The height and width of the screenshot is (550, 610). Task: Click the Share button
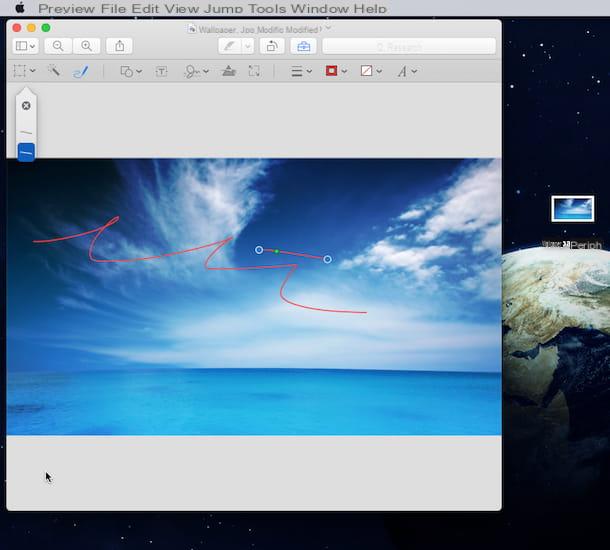119,46
